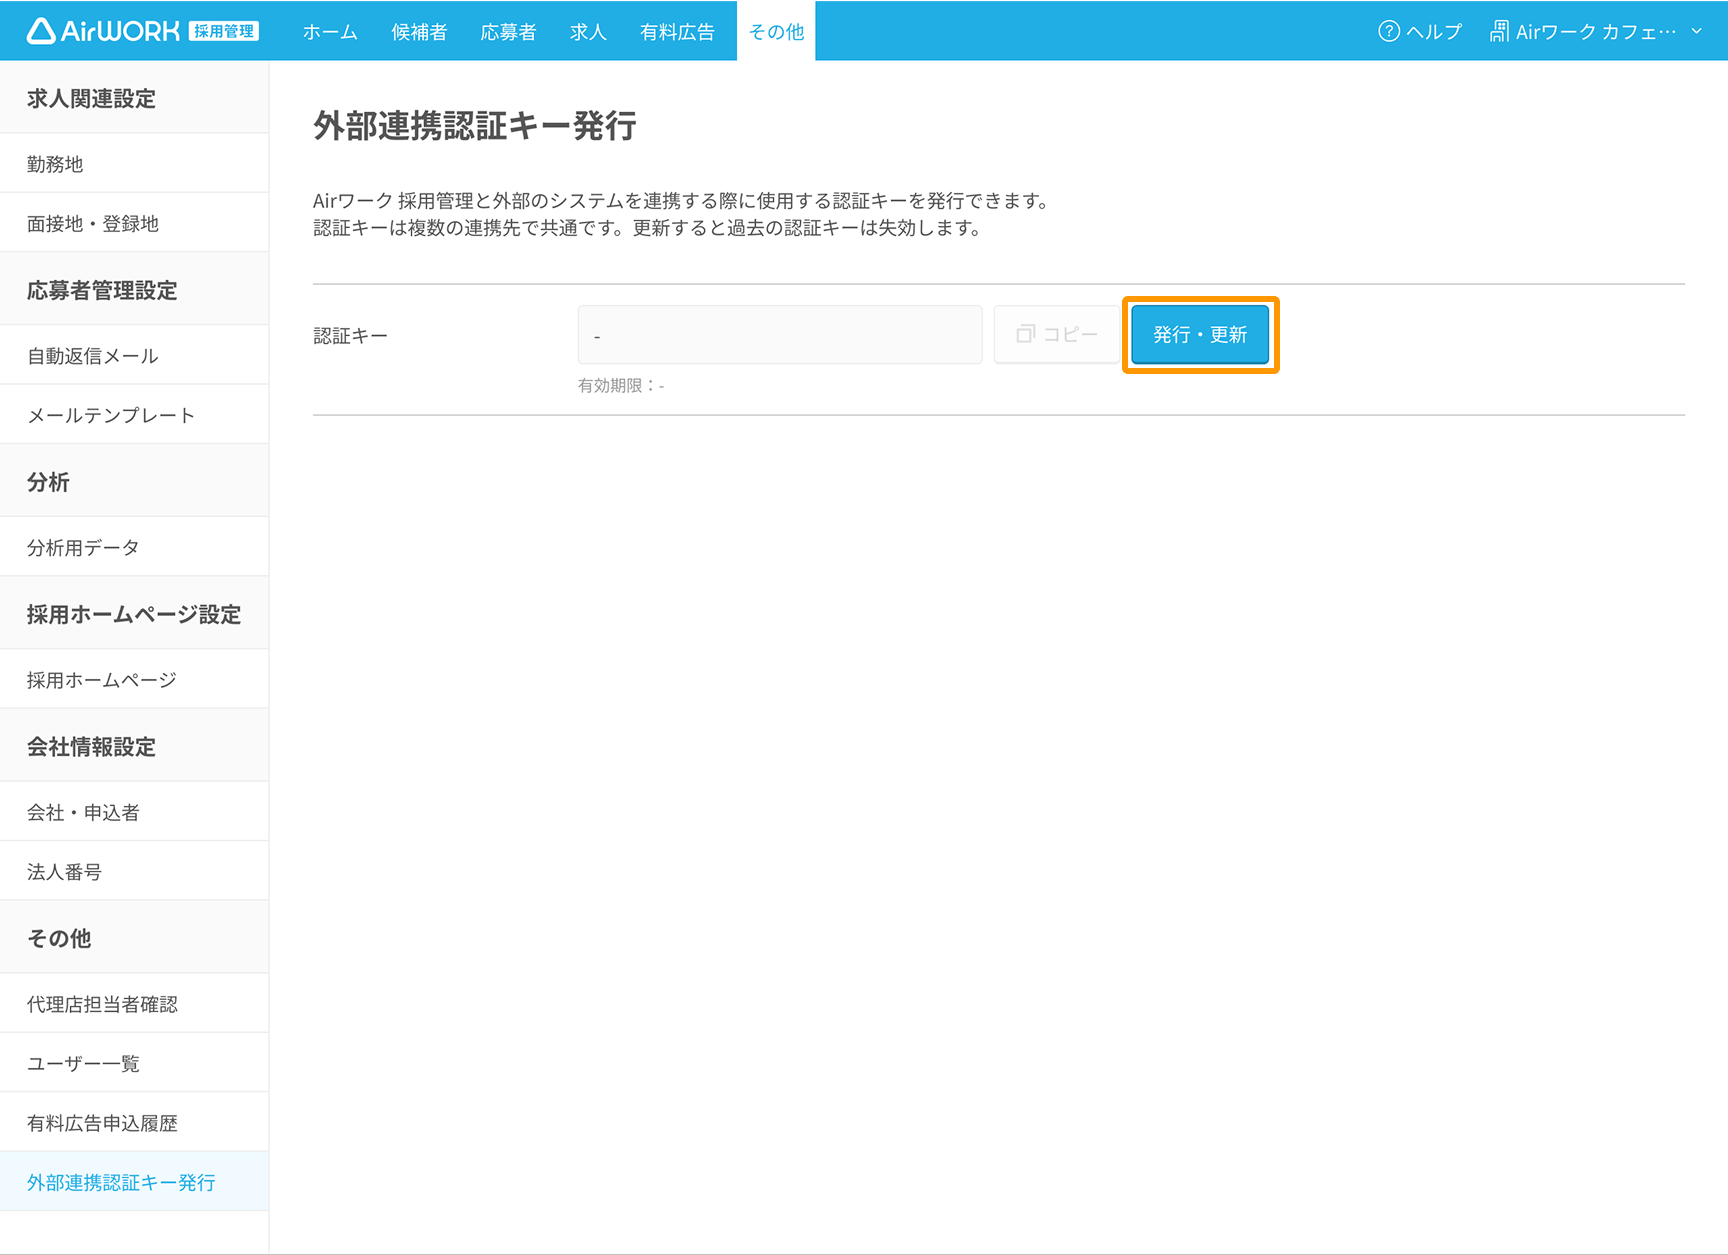1728x1255 pixels.
Task: Click the 認証キー field label
Action: [x=350, y=335]
